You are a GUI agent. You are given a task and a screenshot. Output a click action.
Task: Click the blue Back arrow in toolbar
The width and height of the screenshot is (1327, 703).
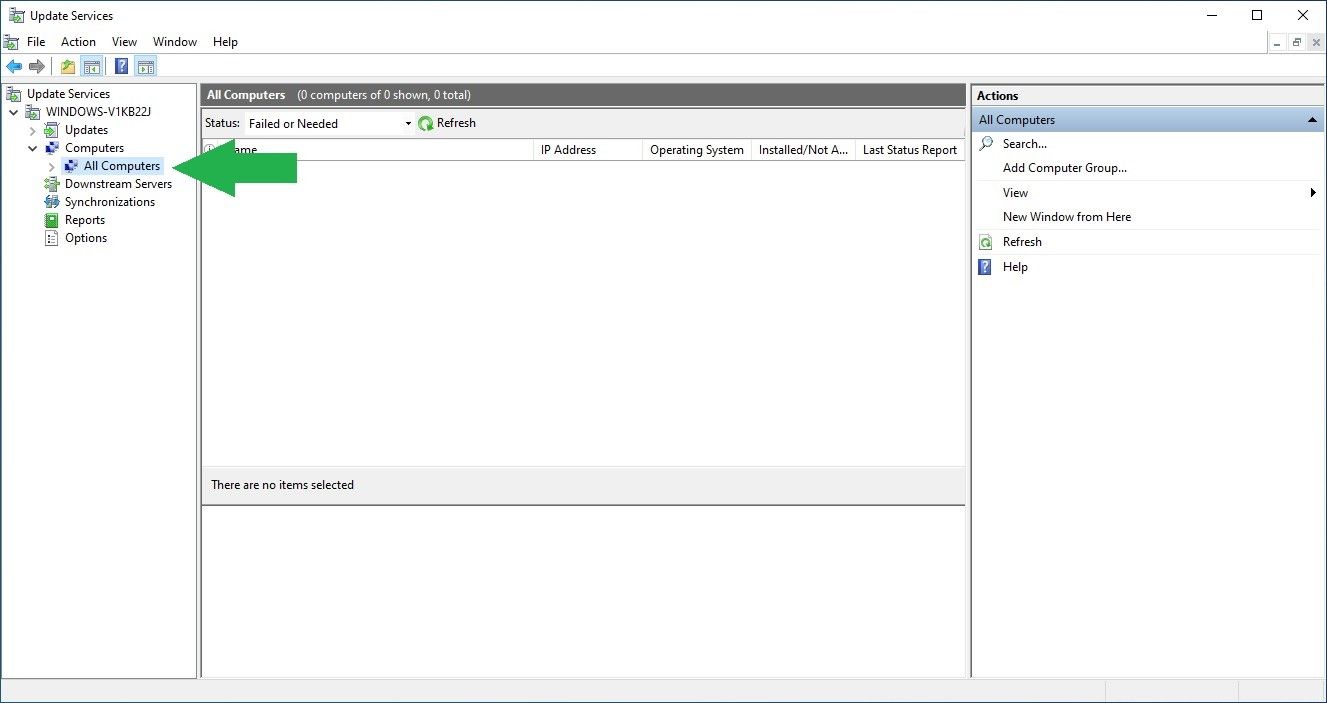(x=14, y=67)
